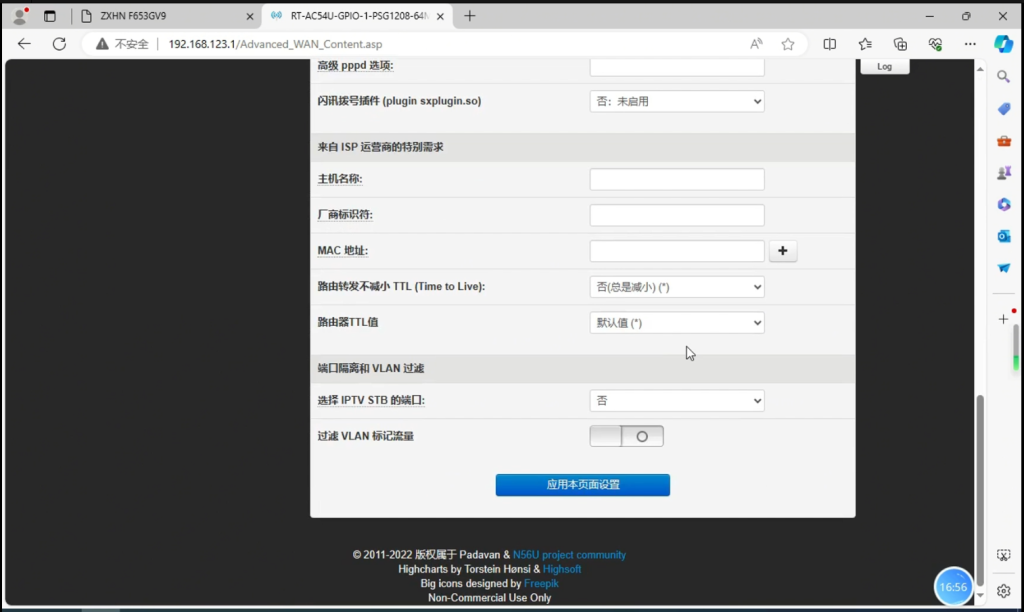
Task: Open the shopping tag icon in sidebar
Action: 1004,108
